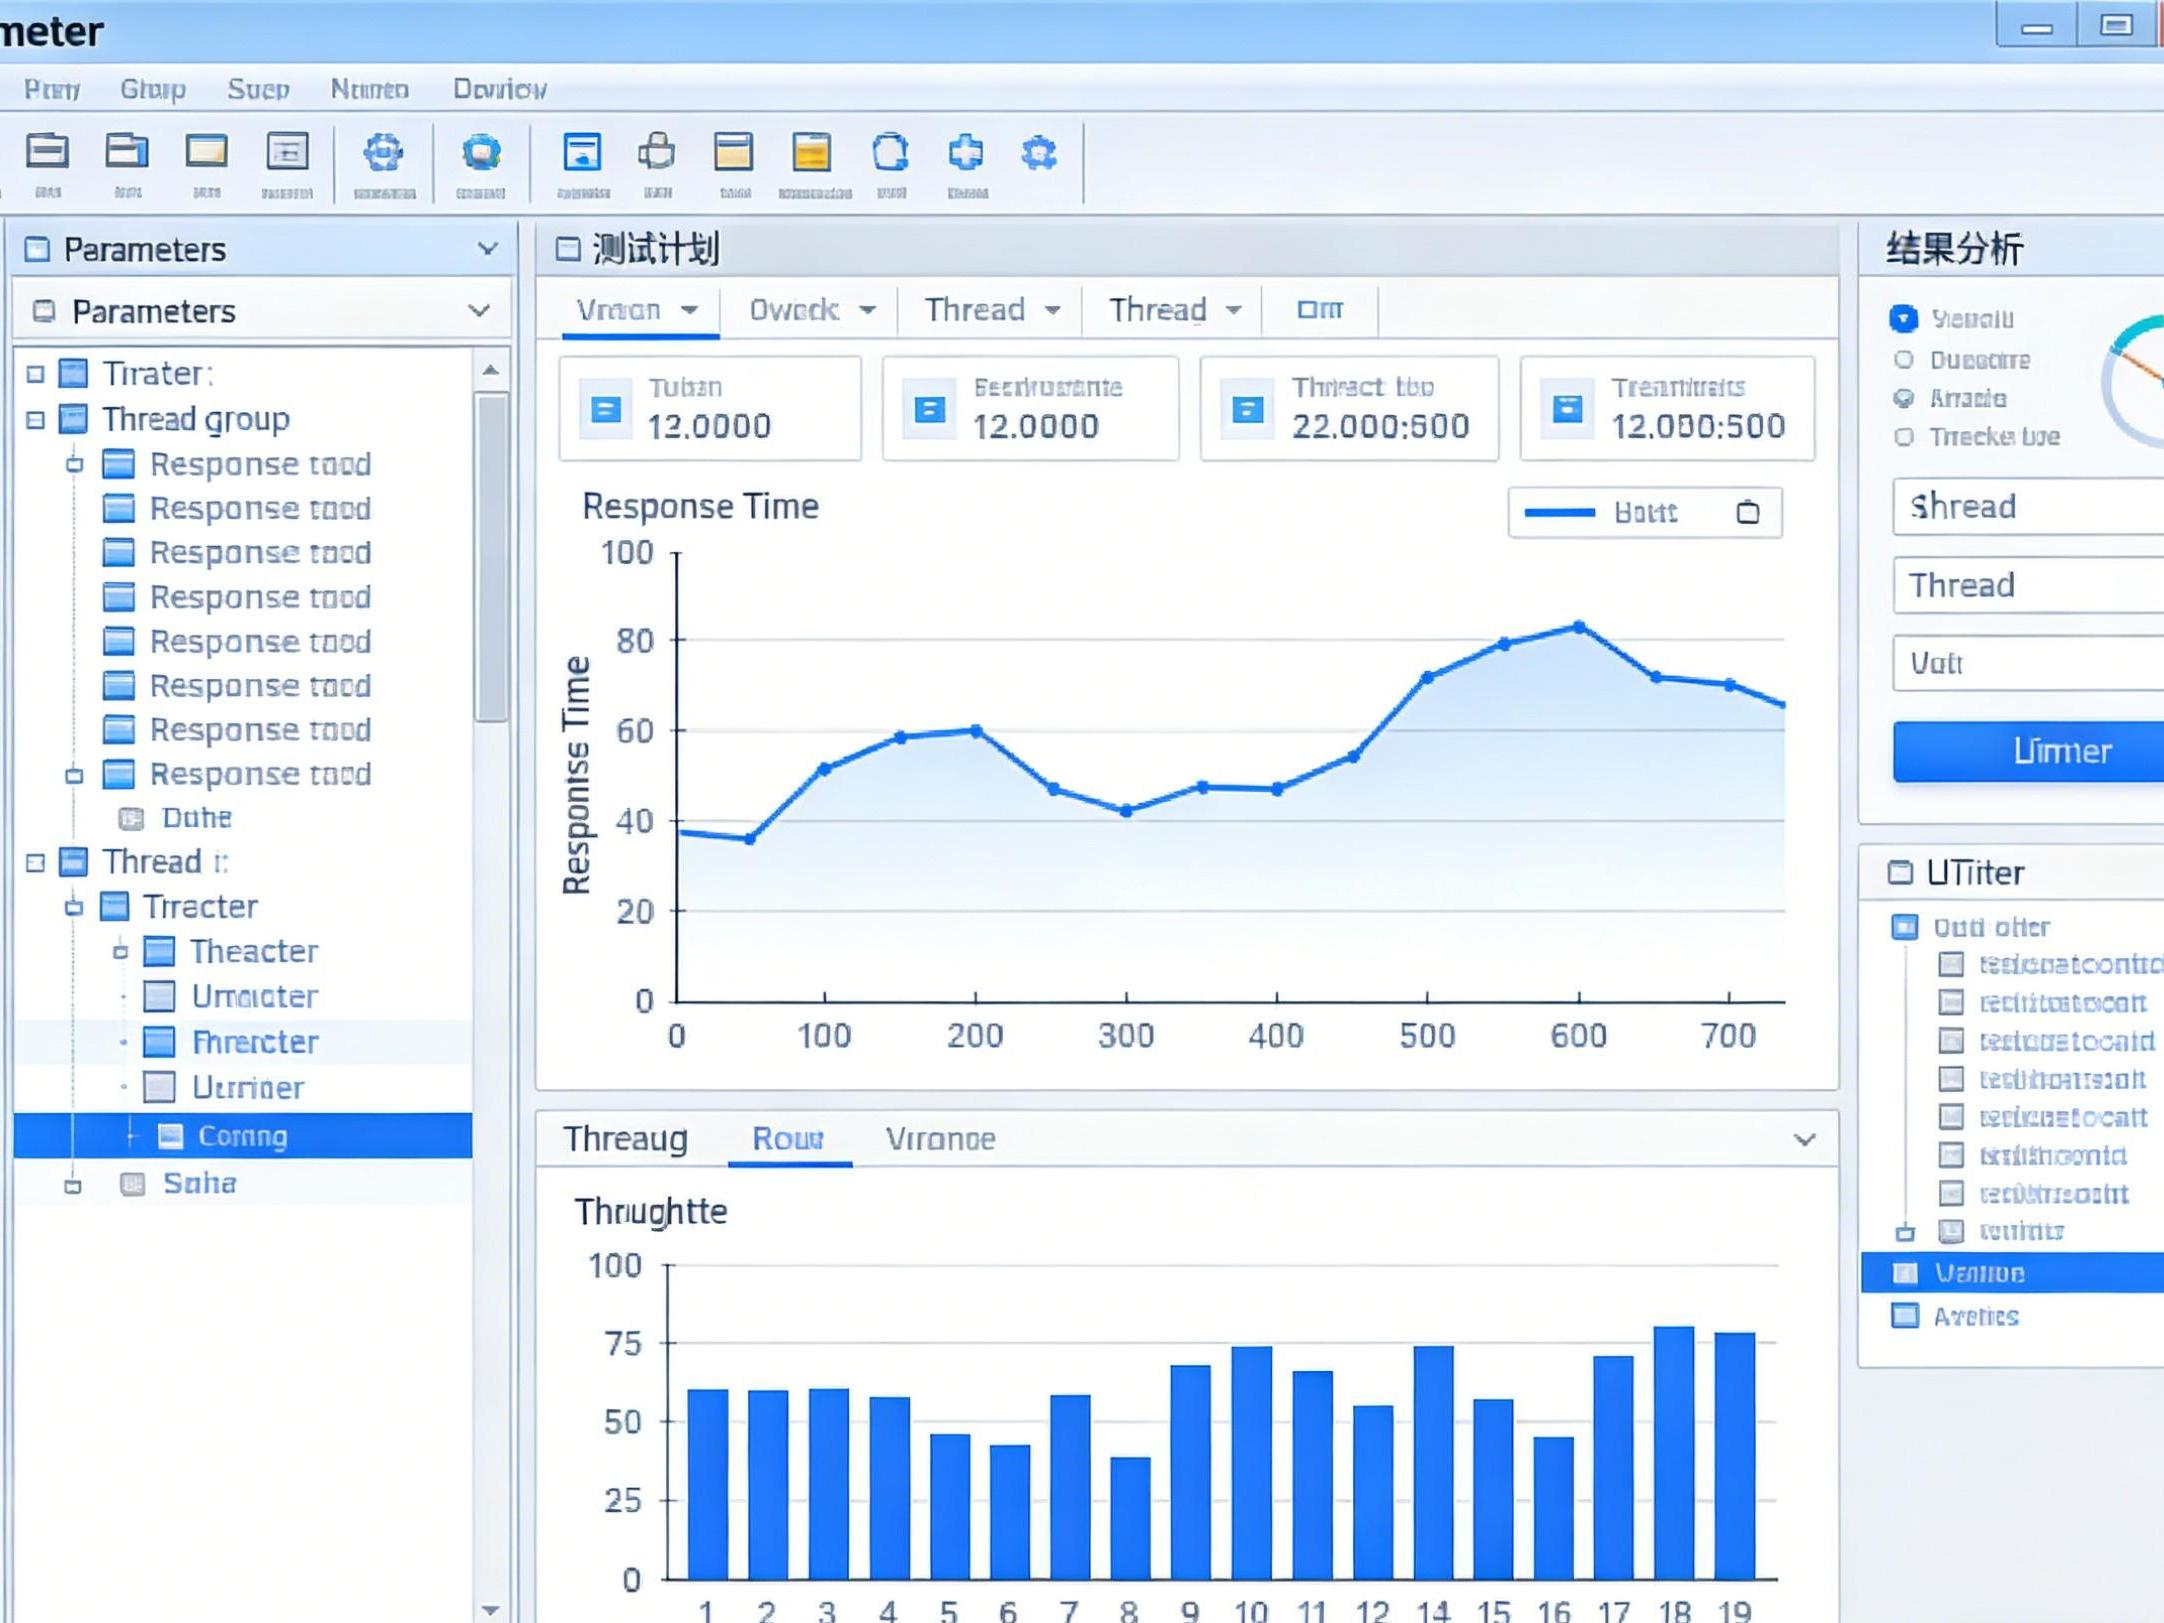Expand the lower chart panel chevron
The height and width of the screenshot is (1623, 2164).
(x=1804, y=1139)
